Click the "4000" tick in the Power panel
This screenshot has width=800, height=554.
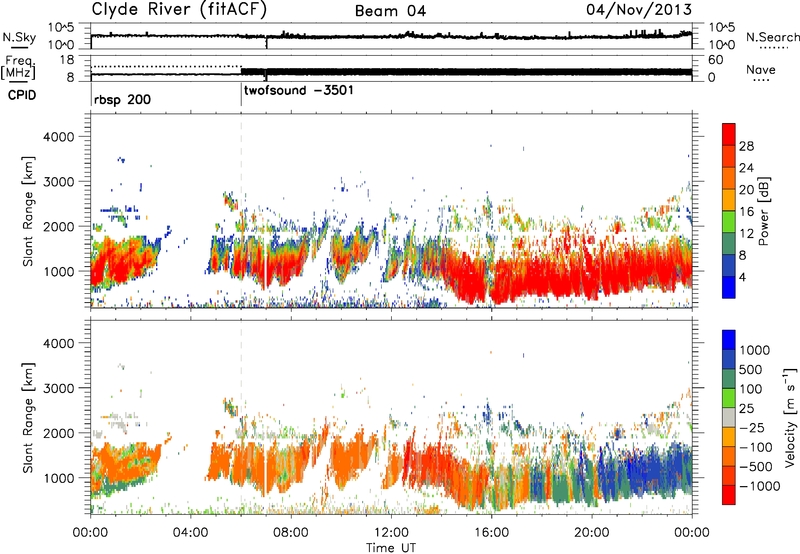point(58,137)
